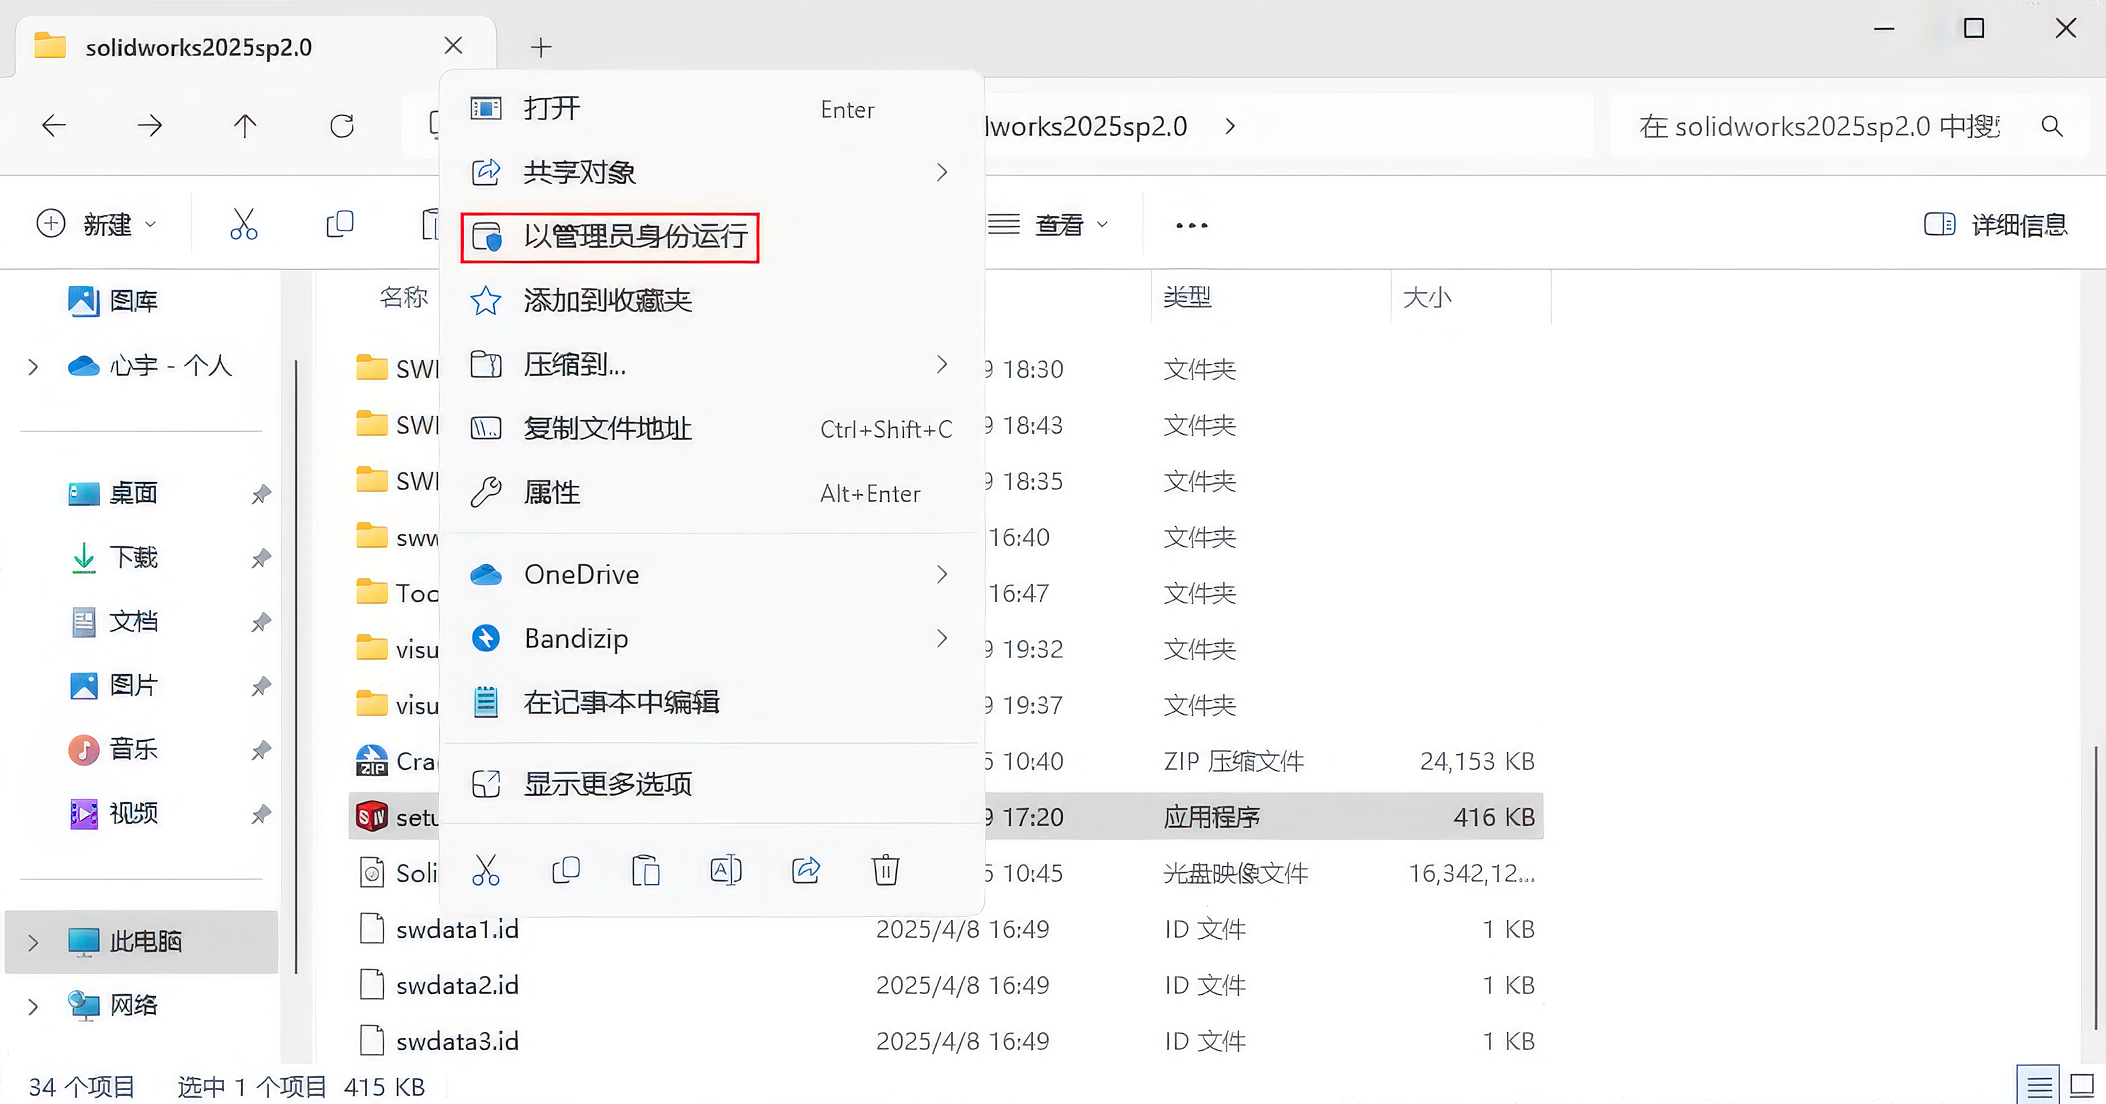Open the 共享对象 submenu

[712, 172]
